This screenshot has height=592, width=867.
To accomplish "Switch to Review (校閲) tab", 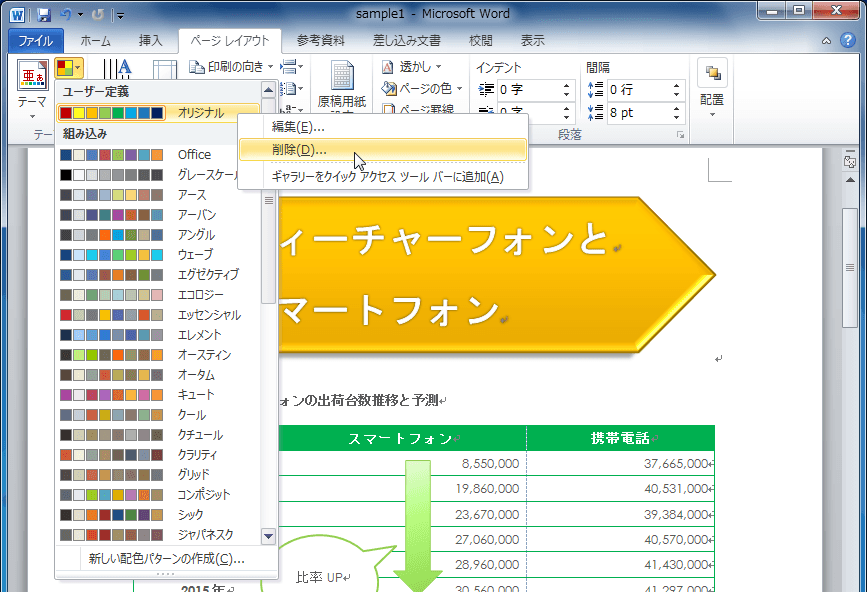I will tap(480, 41).
